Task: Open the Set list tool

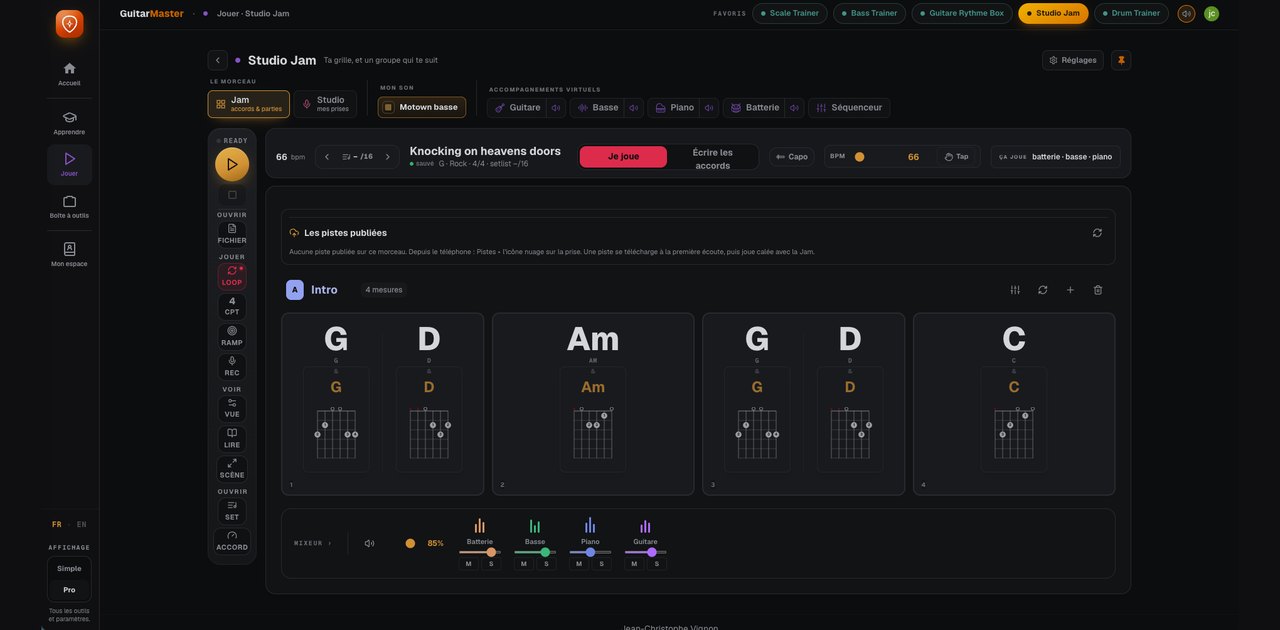Action: coord(232,511)
